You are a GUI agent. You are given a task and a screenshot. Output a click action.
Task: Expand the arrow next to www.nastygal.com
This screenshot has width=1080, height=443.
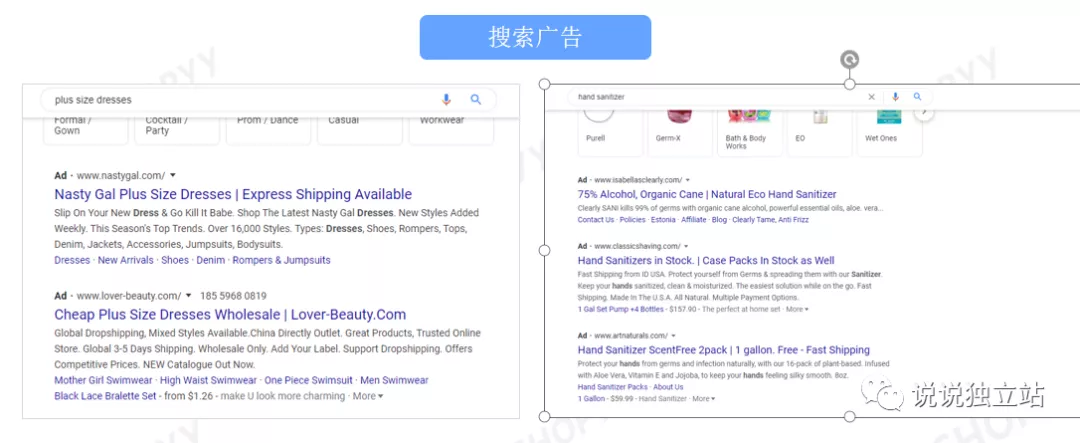(x=173, y=175)
